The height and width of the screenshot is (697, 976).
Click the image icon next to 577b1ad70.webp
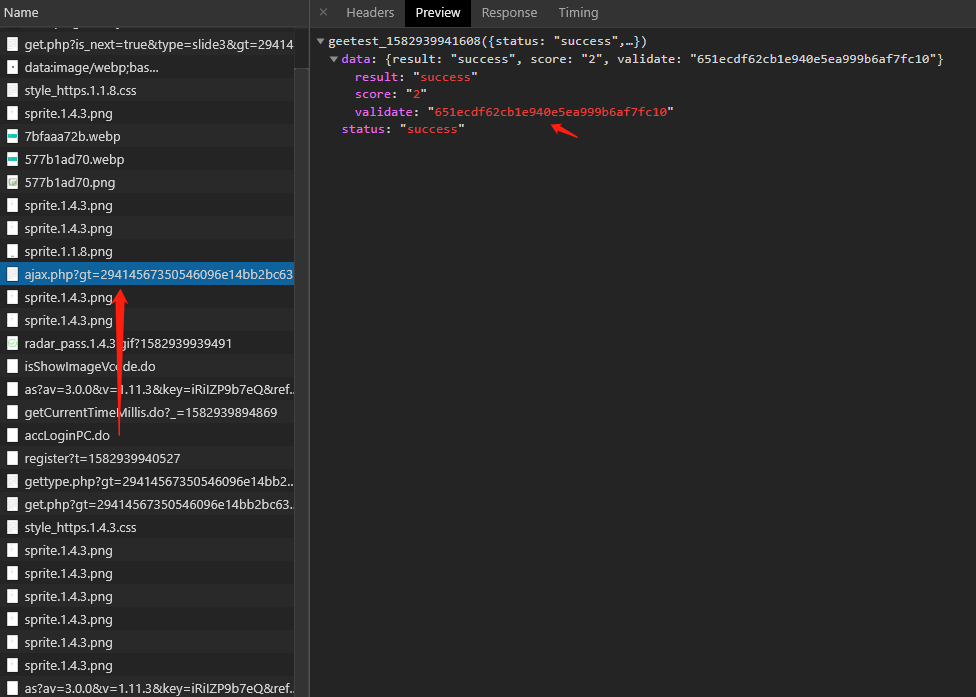coord(12,159)
